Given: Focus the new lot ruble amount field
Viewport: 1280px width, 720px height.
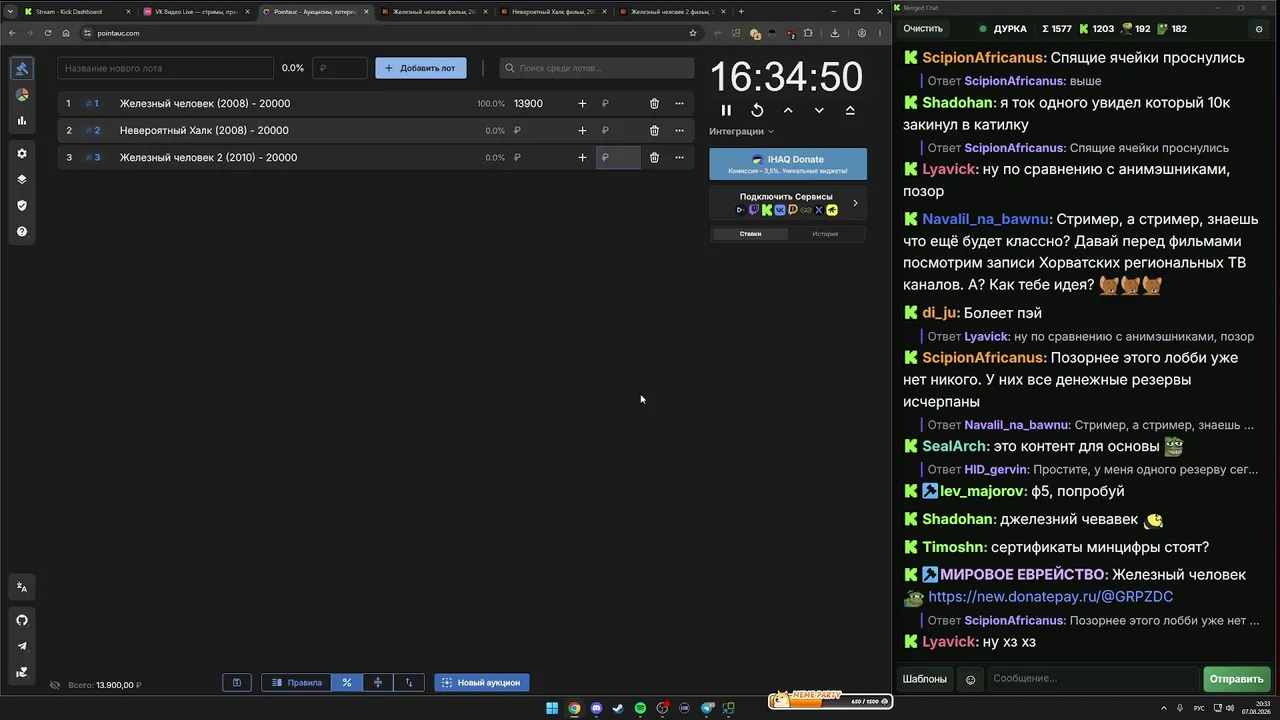Looking at the screenshot, I should tap(340, 68).
